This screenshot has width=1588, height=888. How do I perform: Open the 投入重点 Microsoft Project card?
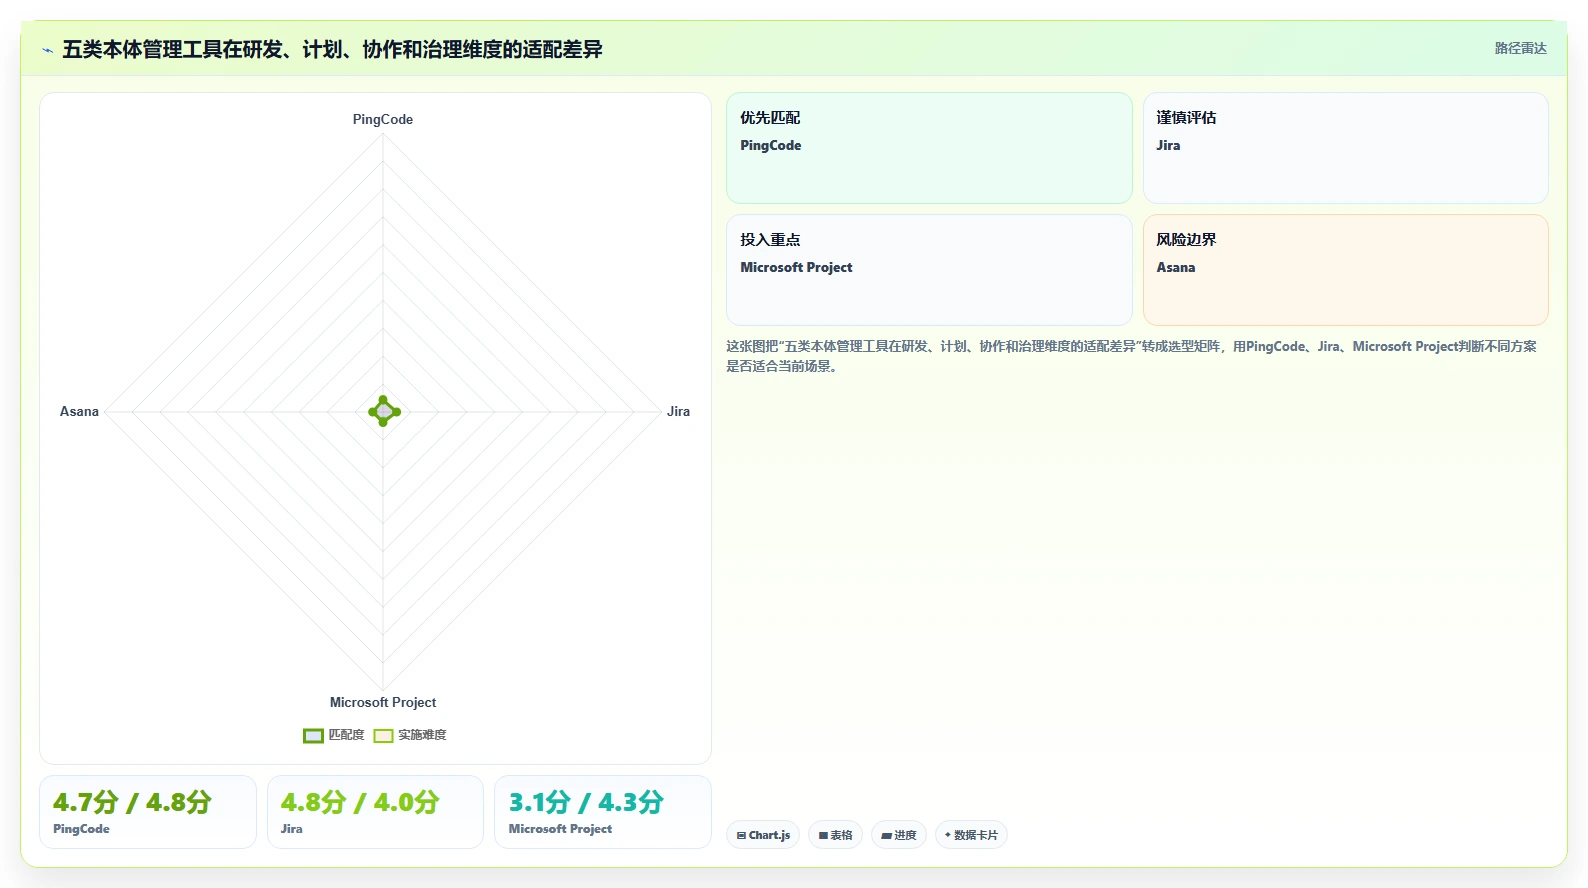point(929,270)
